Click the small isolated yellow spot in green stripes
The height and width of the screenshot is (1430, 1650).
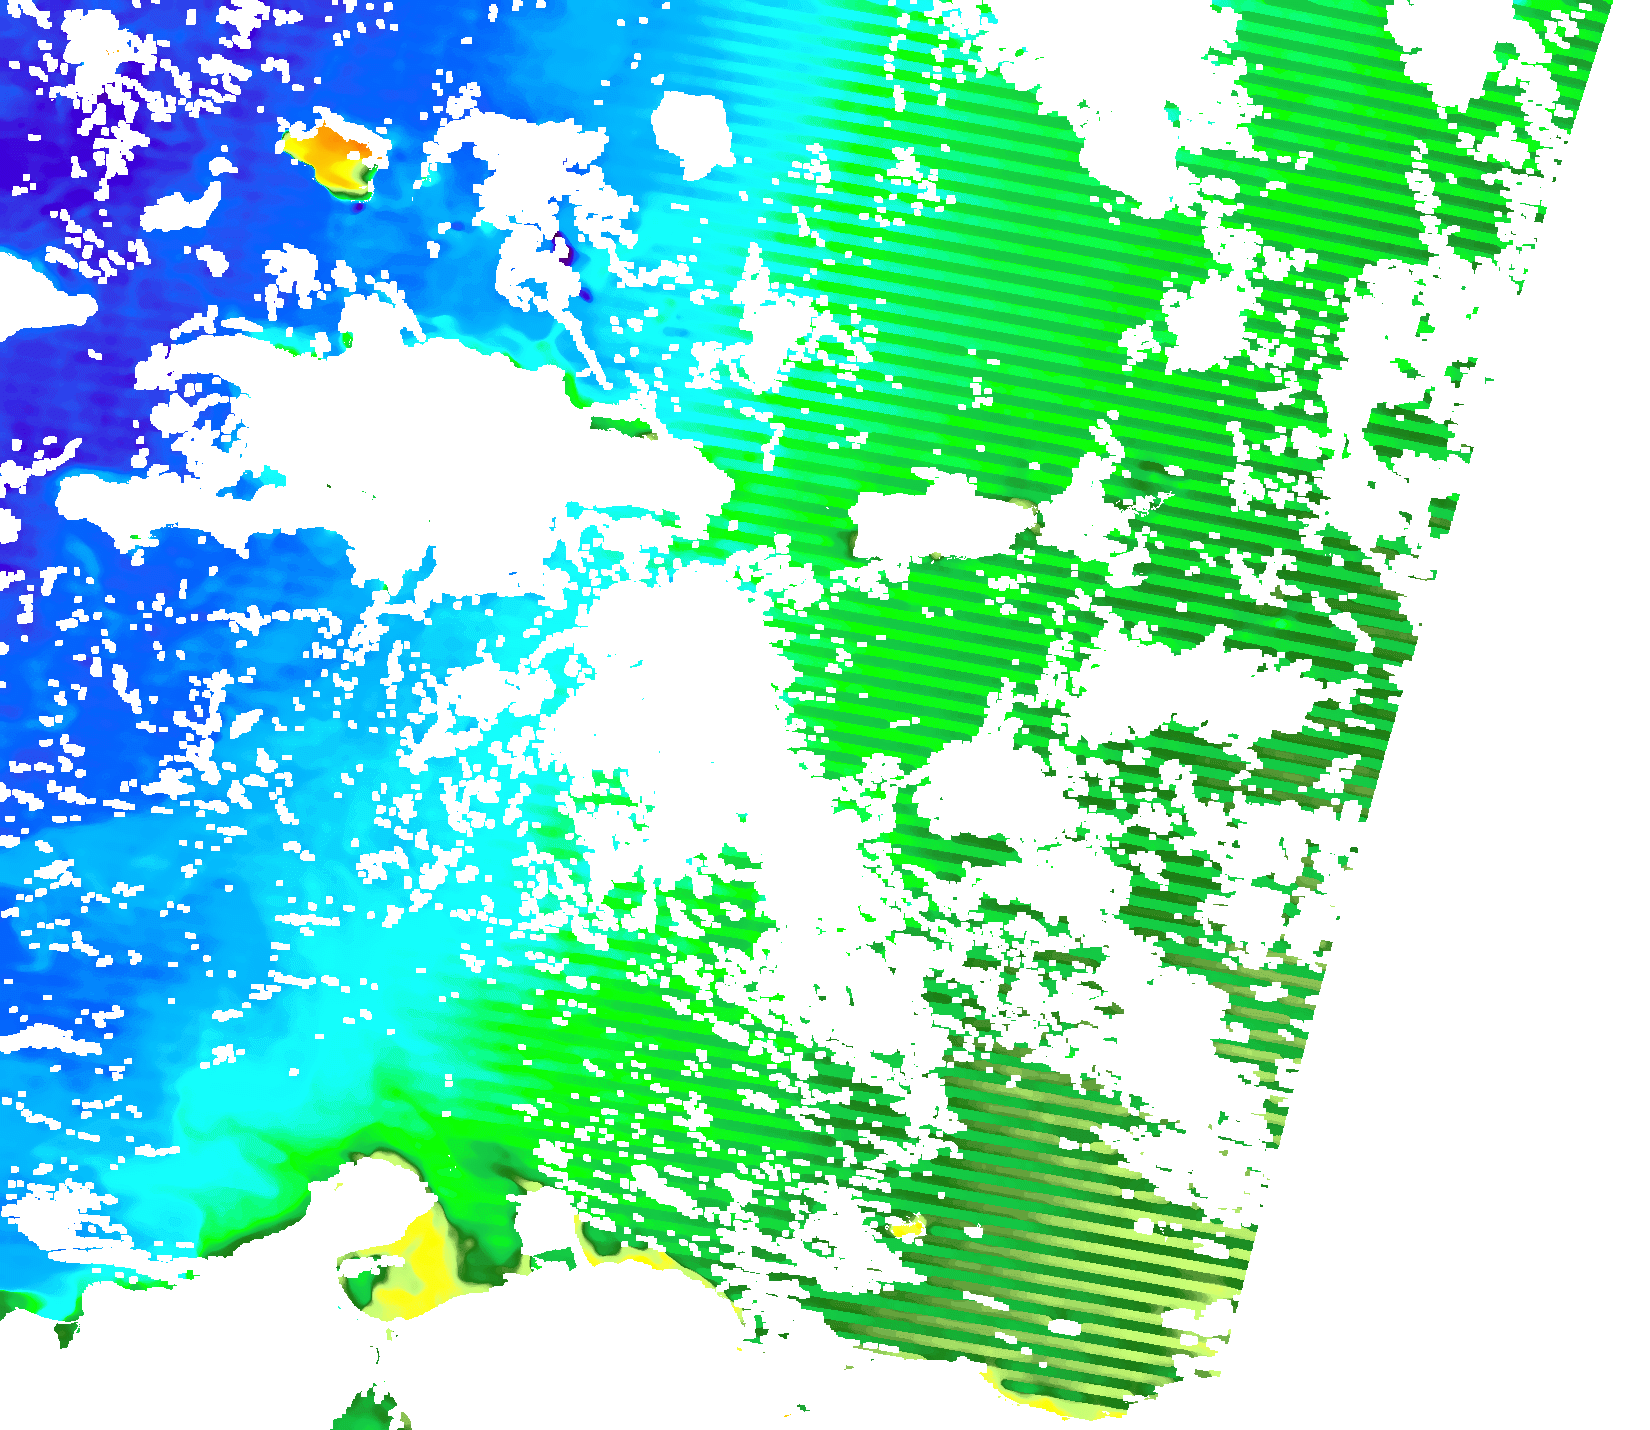(908, 1227)
